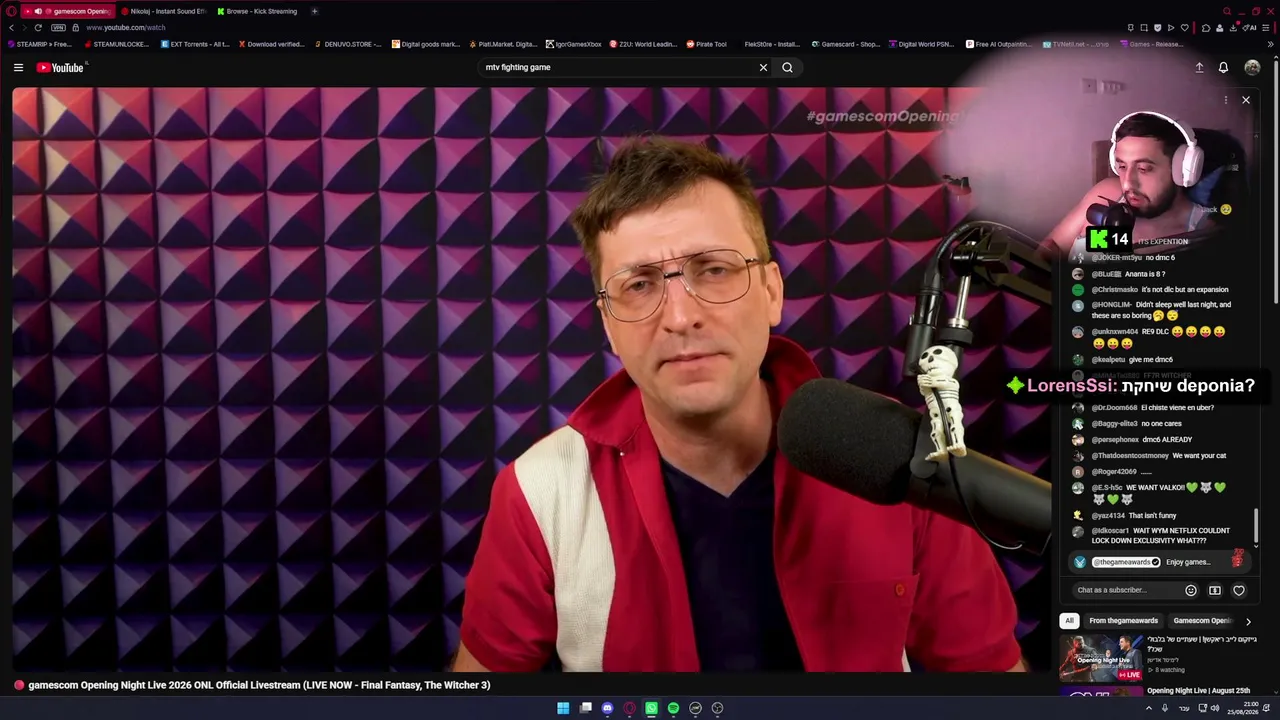
Task: Open YouTube notifications bell
Action: click(1223, 67)
